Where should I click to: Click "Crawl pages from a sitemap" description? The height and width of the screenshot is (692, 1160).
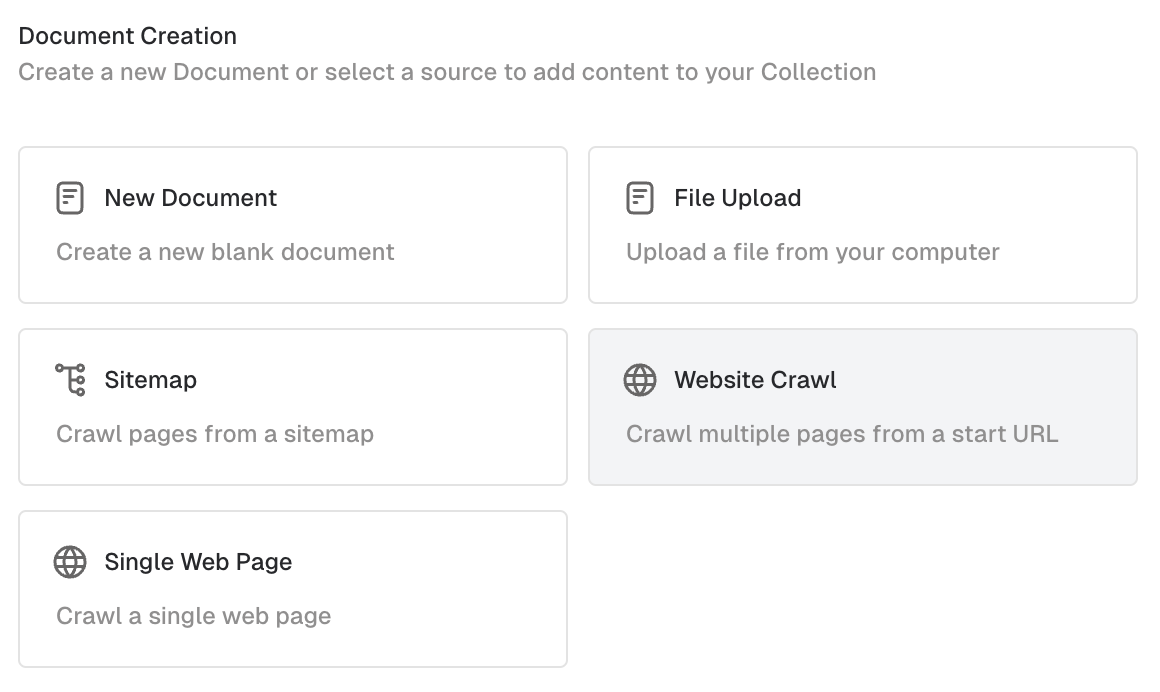point(215,434)
